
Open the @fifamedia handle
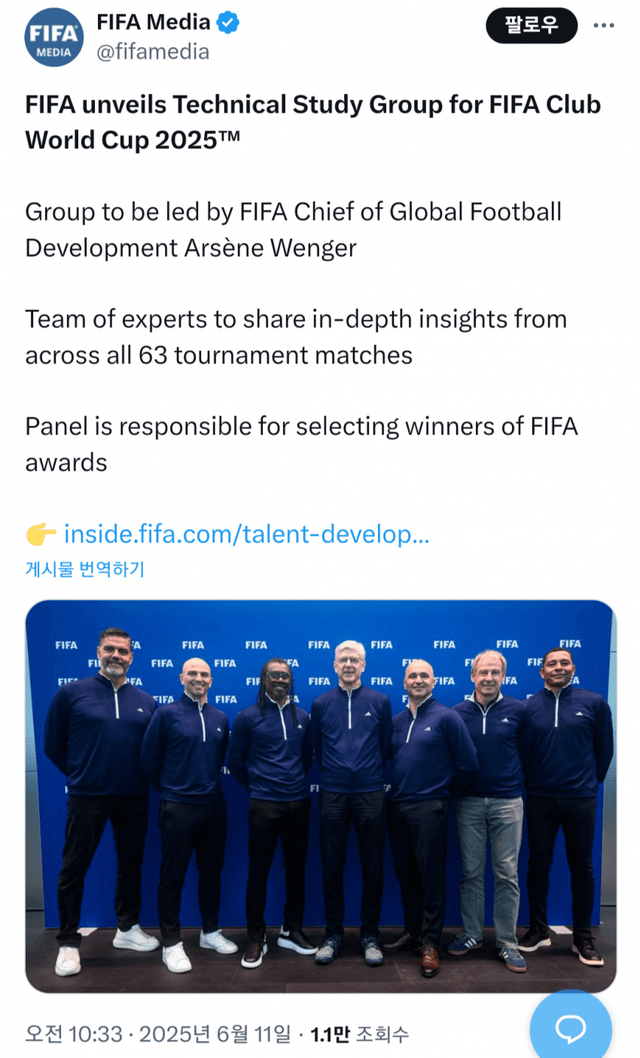coord(152,52)
